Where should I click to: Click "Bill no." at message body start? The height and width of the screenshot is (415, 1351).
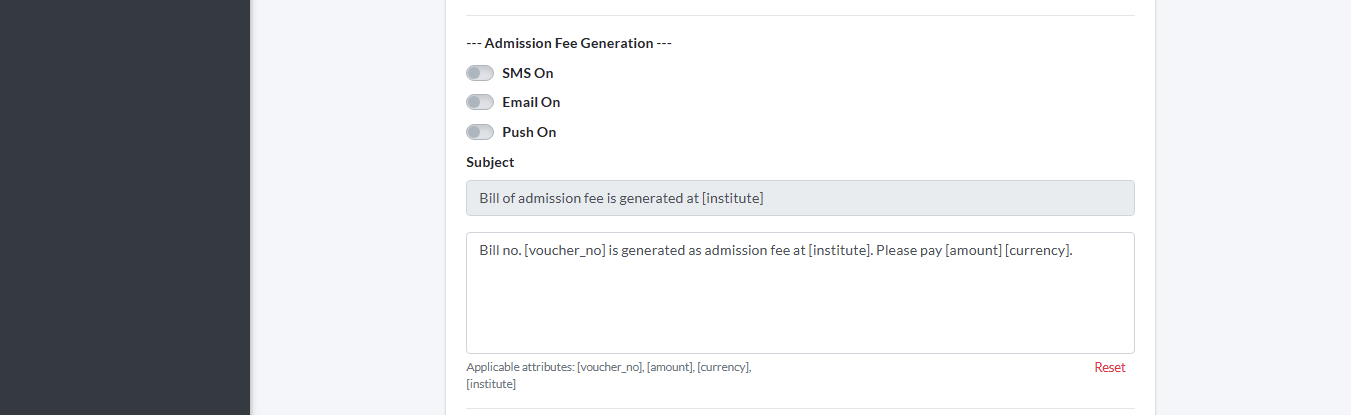(x=499, y=250)
